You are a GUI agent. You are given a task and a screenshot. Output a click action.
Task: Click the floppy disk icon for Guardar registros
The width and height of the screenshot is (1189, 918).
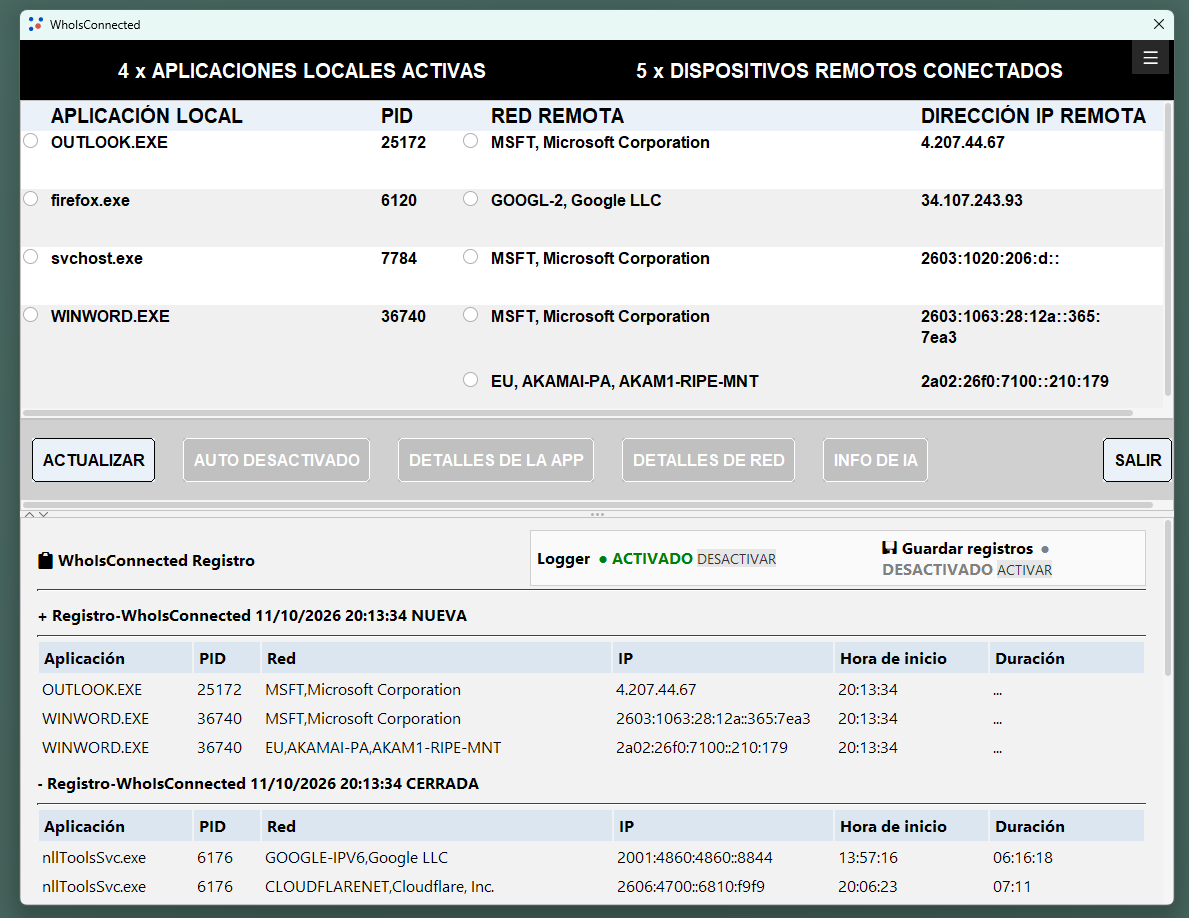(889, 547)
